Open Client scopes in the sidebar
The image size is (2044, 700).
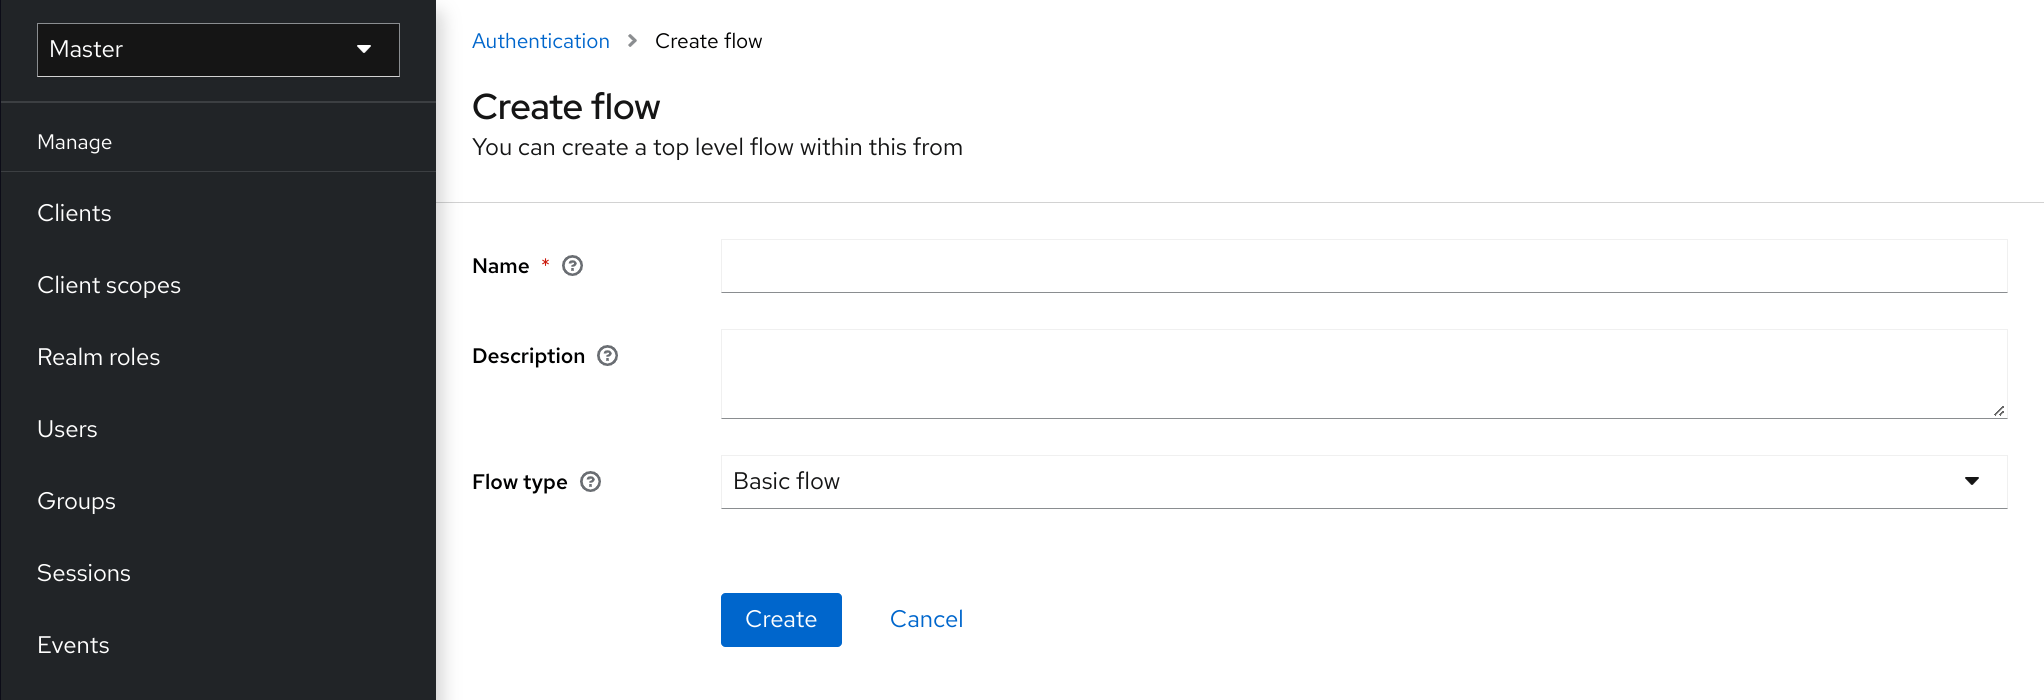(x=109, y=285)
